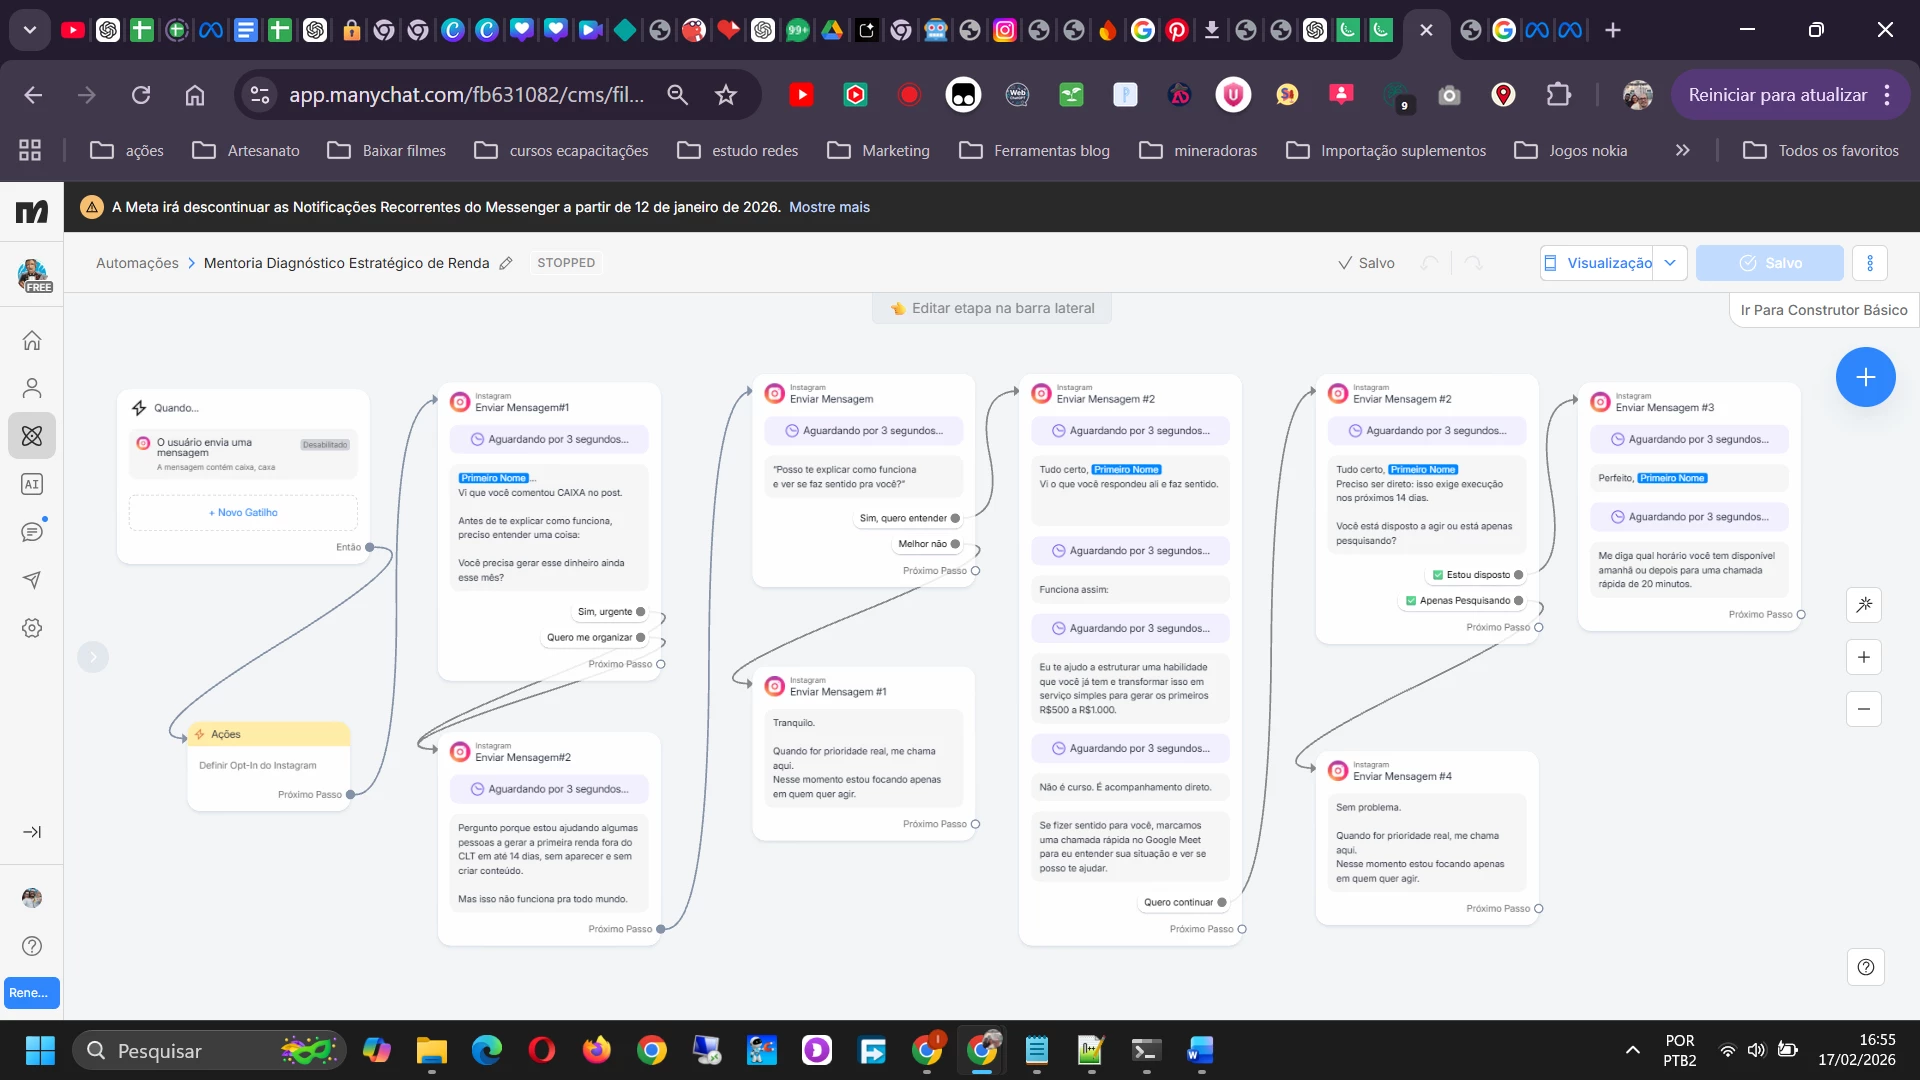Open the three-dot more options menu
The height and width of the screenshot is (1080, 1920).
click(1870, 263)
